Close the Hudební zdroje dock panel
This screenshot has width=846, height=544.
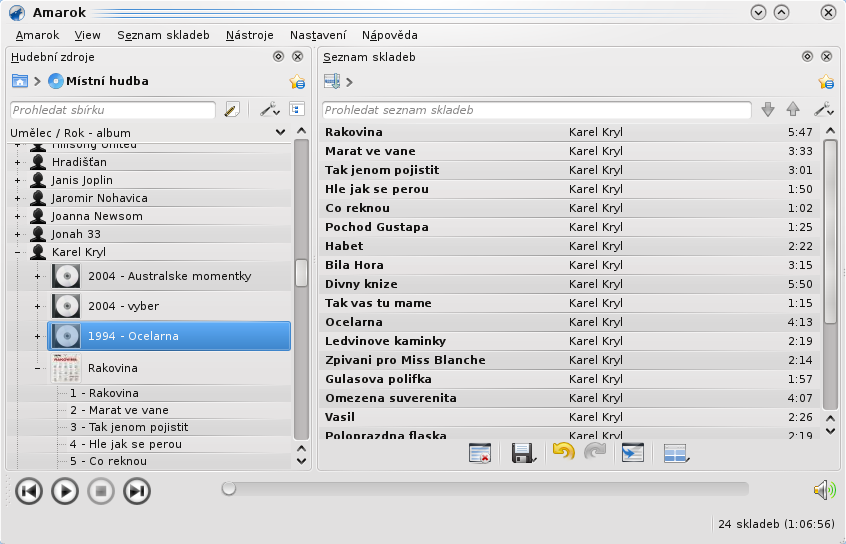pyautogui.click(x=297, y=56)
